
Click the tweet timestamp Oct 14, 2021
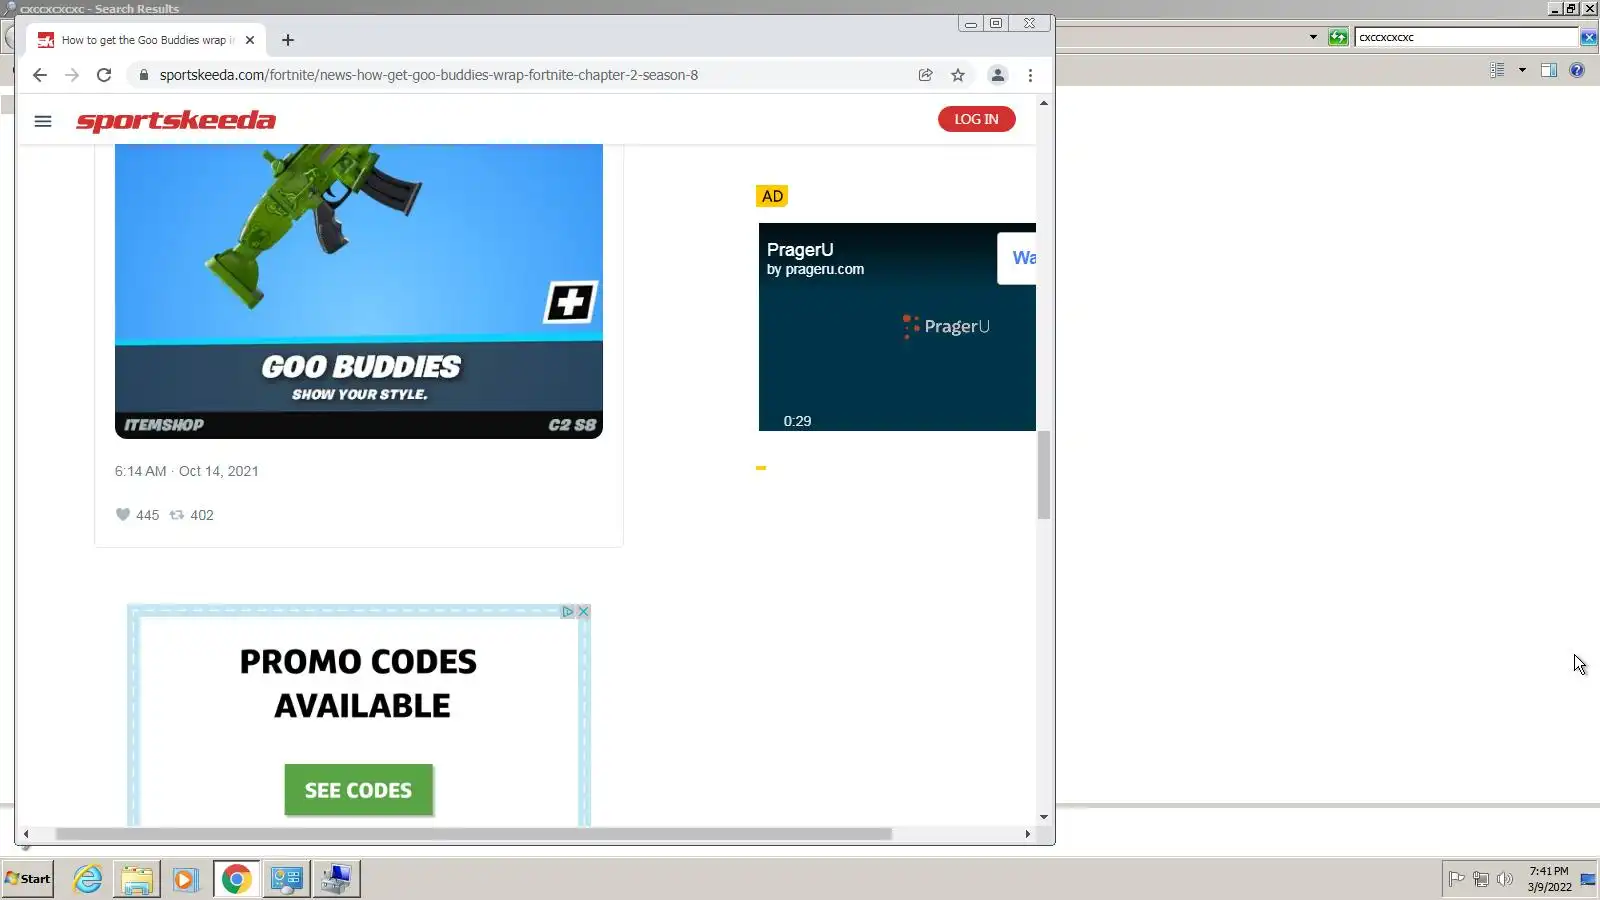click(186, 471)
